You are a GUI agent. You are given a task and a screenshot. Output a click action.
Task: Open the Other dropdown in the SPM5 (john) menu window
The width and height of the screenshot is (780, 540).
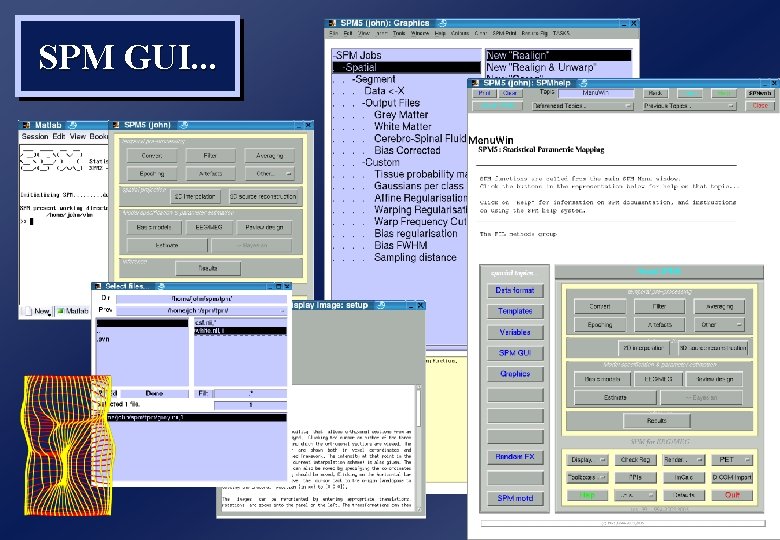pos(269,174)
